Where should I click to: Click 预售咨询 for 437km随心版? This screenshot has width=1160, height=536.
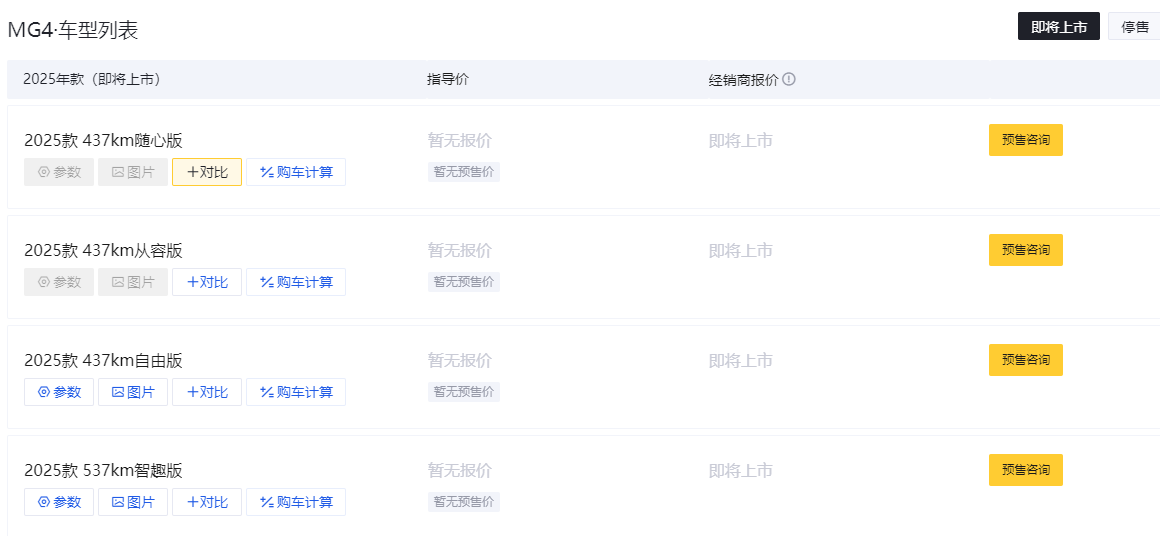(x=1025, y=140)
